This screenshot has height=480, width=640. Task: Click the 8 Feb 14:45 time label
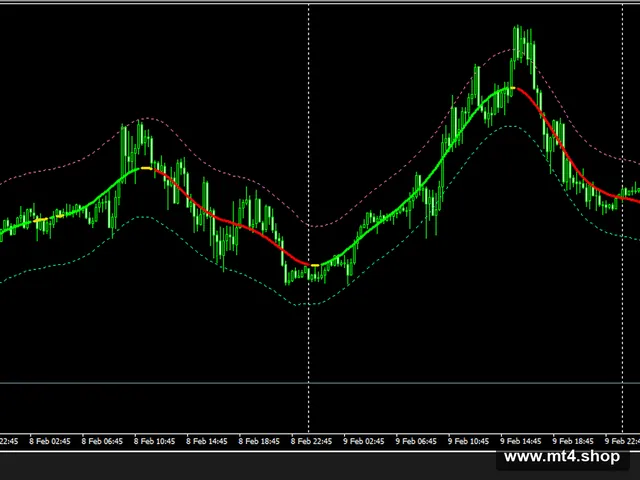pos(207,441)
